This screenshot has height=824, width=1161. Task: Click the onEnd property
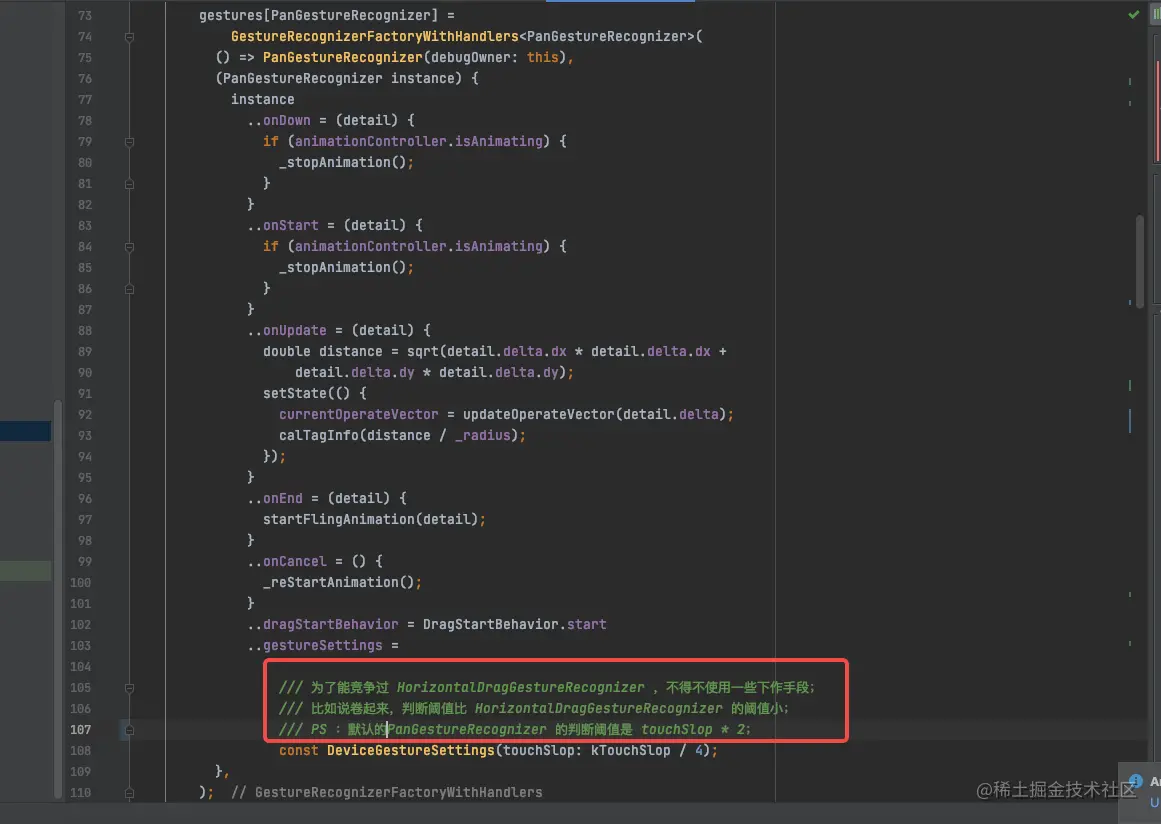click(x=282, y=498)
